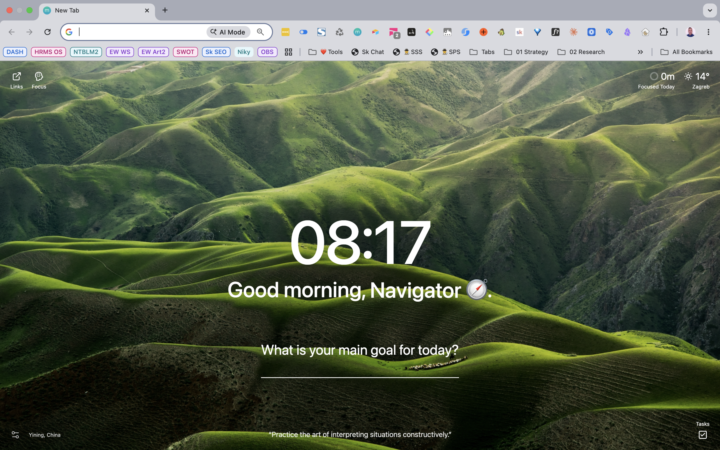
Task: Open the DASH bookmark
Action: (15, 52)
